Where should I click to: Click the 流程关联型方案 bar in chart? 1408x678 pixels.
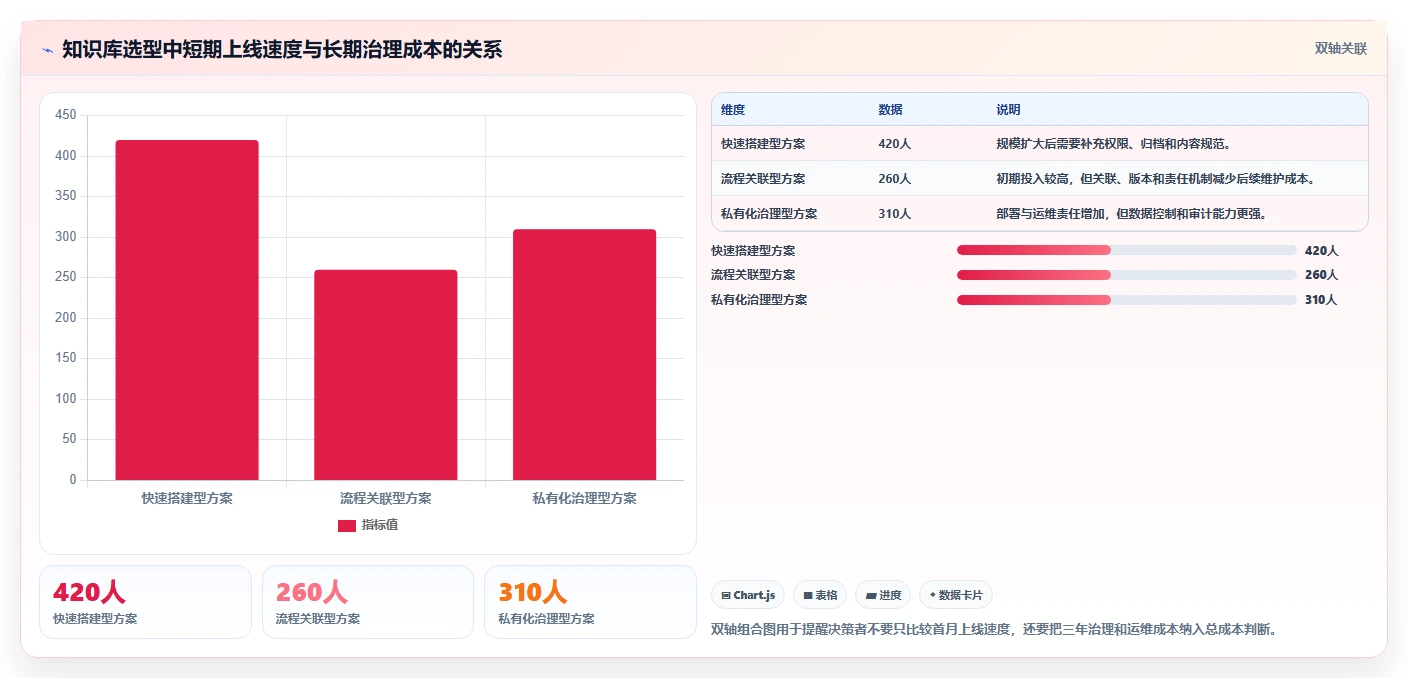pos(385,375)
